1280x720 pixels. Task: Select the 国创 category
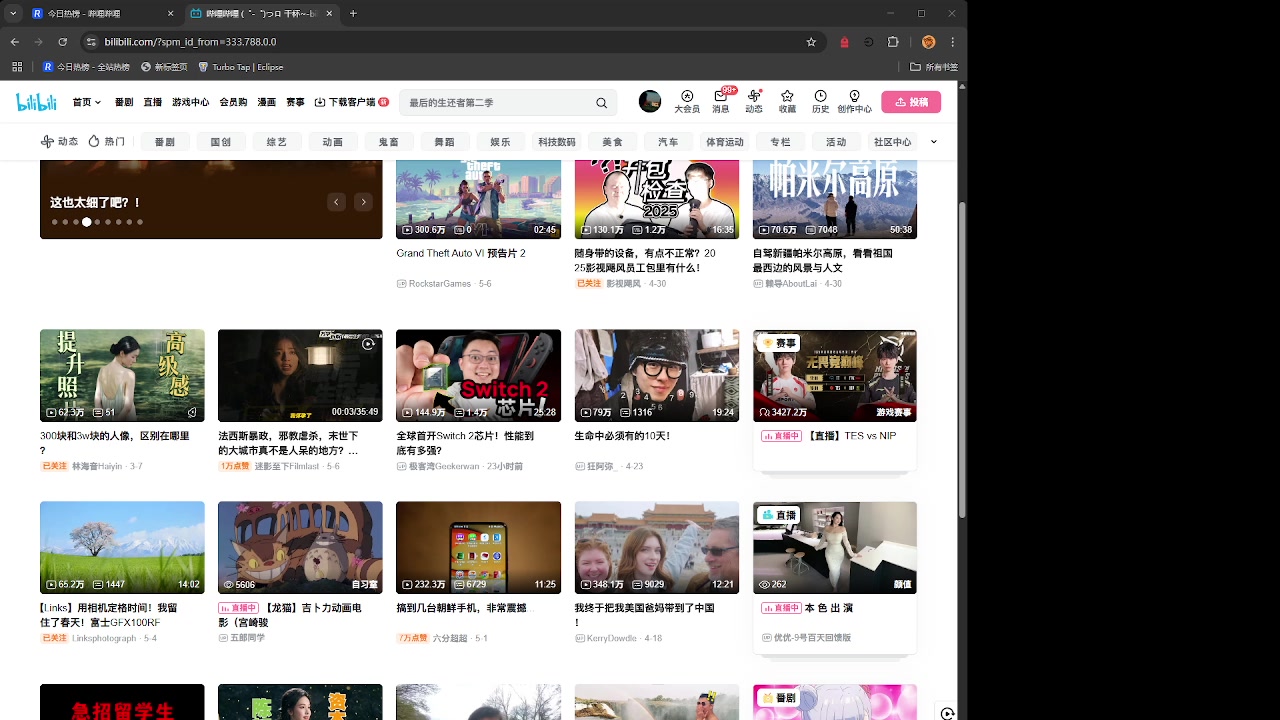click(x=221, y=142)
